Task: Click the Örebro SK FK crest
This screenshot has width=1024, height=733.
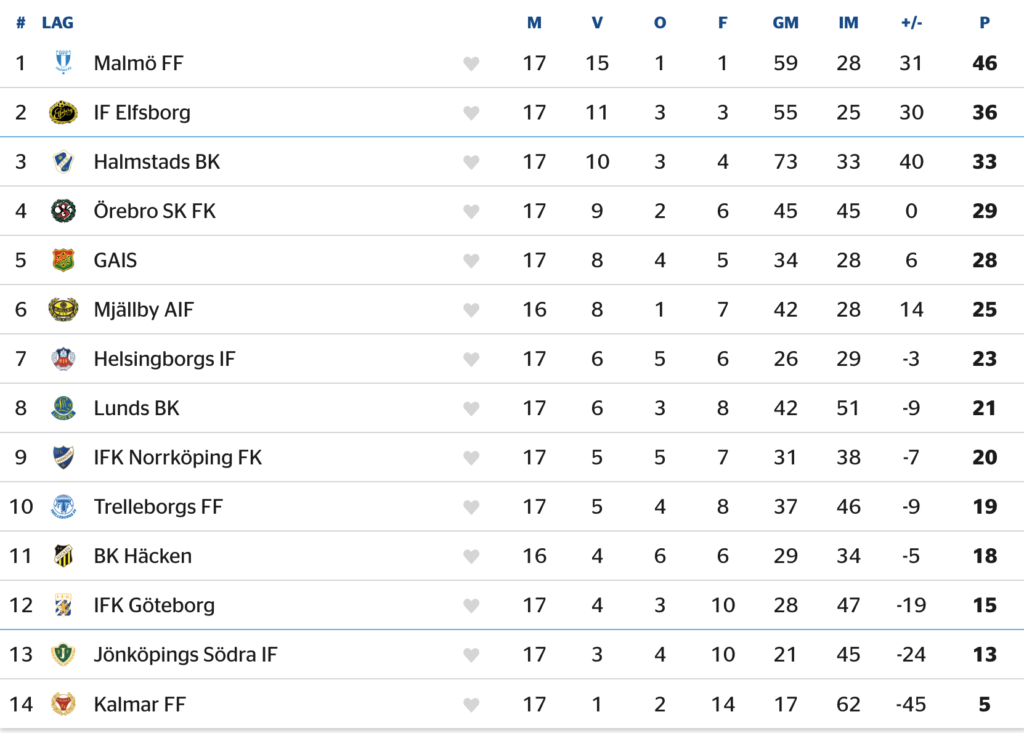Action: pyautogui.click(x=63, y=211)
